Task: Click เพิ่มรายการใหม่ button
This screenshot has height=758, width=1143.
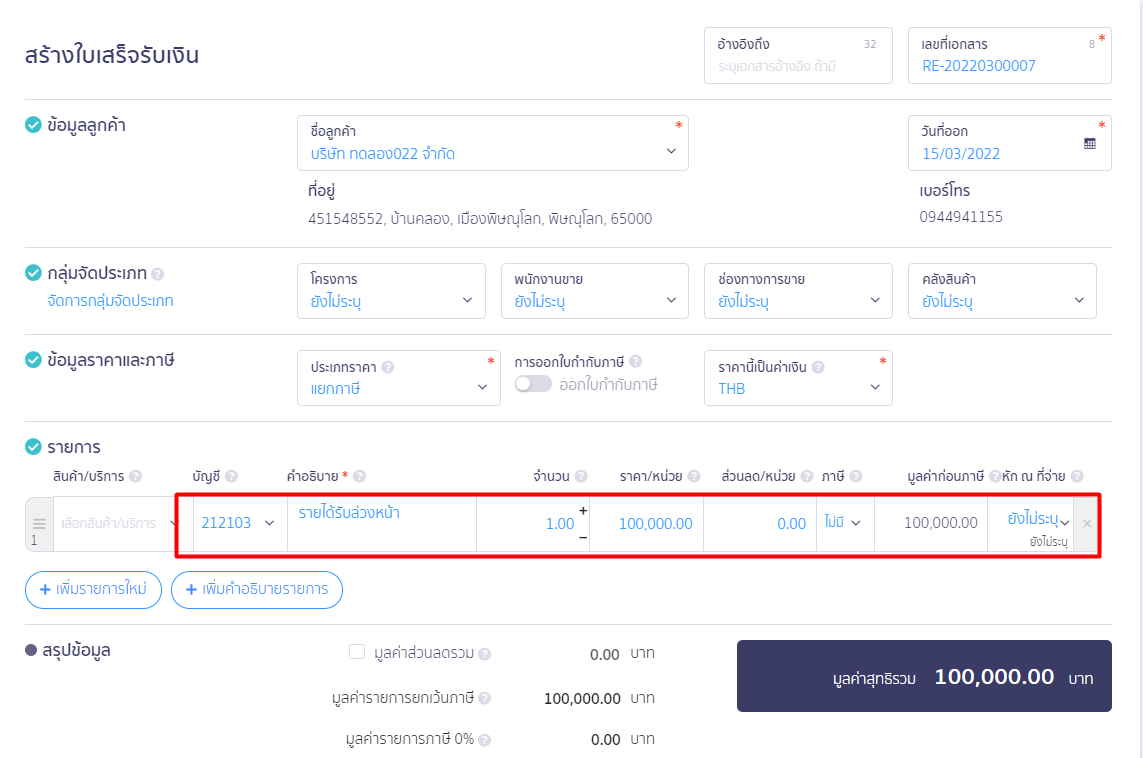Action: [x=93, y=590]
